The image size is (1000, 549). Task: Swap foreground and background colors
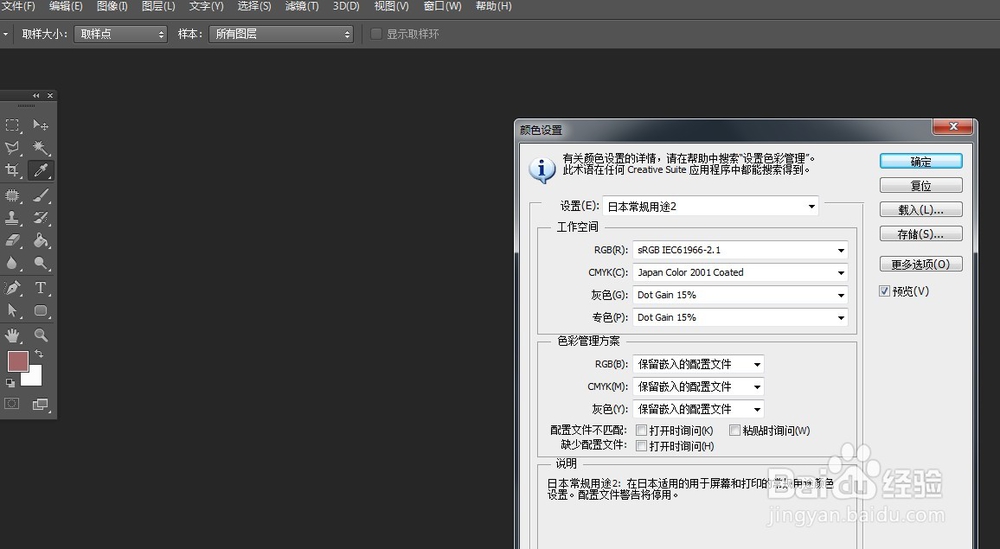point(39,354)
